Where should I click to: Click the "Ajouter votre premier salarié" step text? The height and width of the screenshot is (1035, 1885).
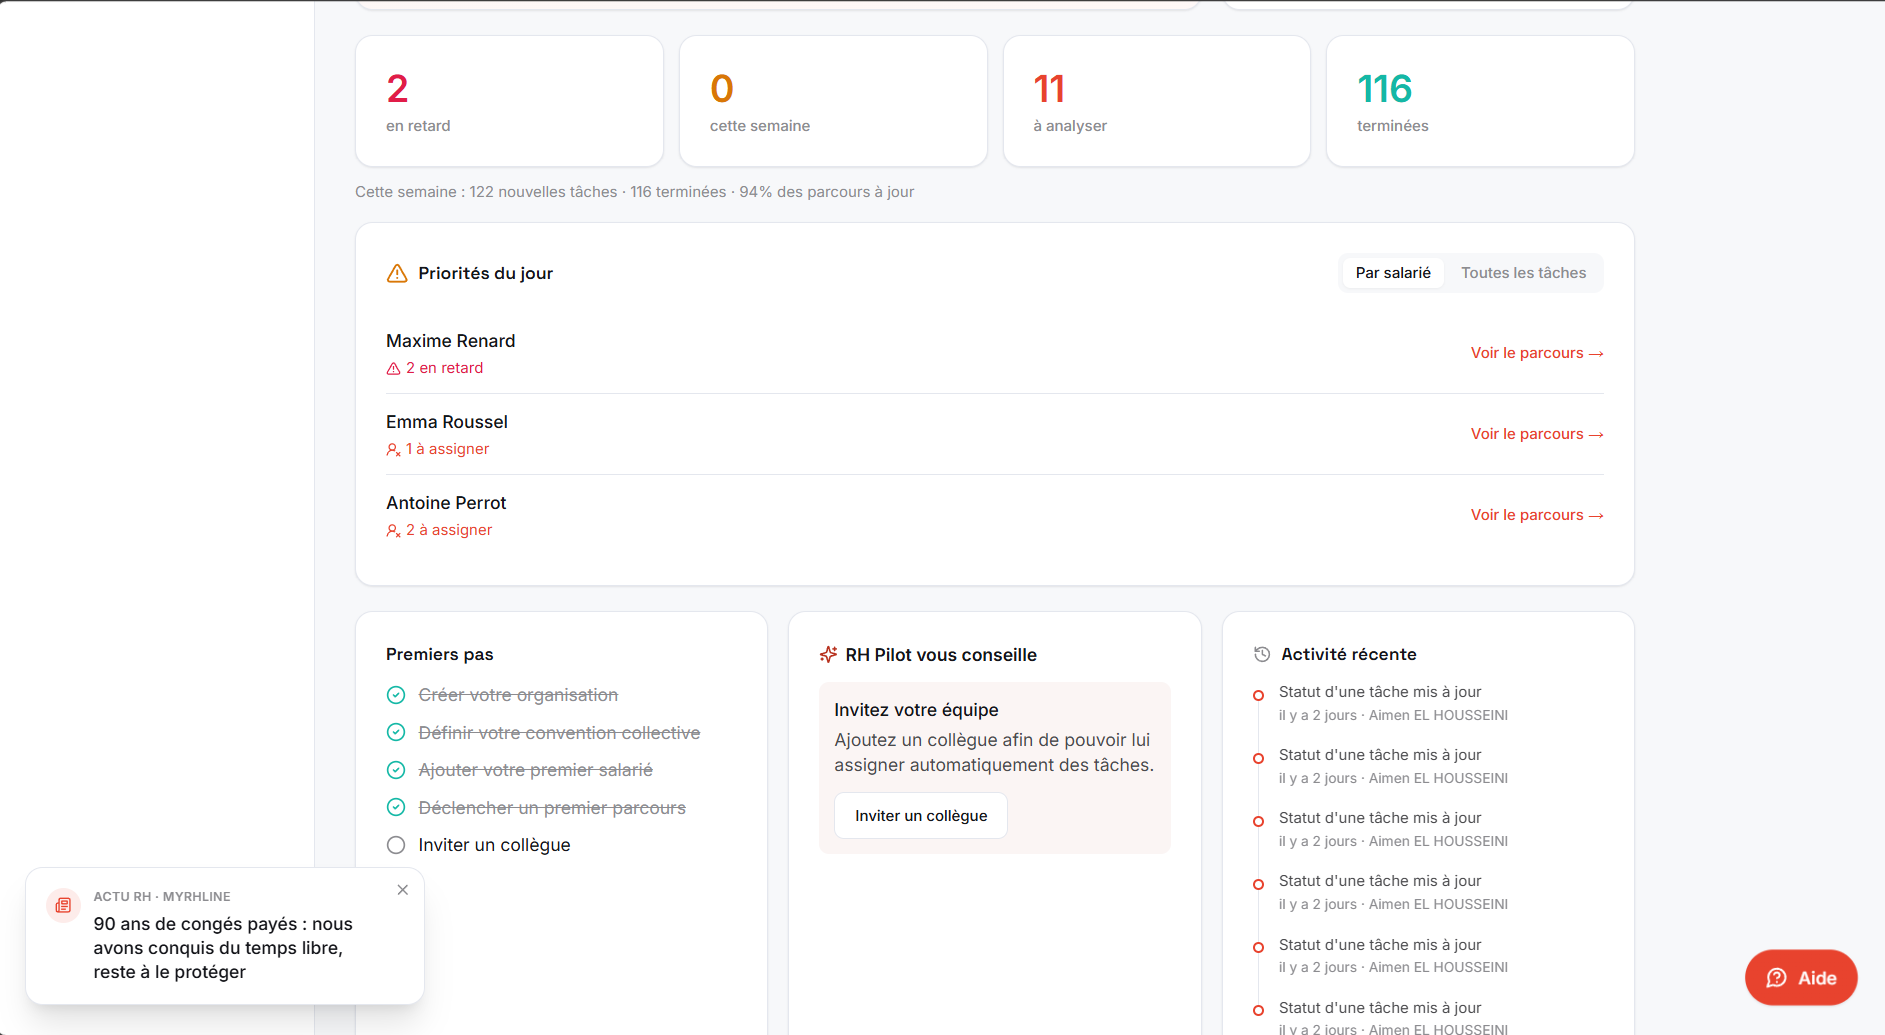(x=535, y=770)
